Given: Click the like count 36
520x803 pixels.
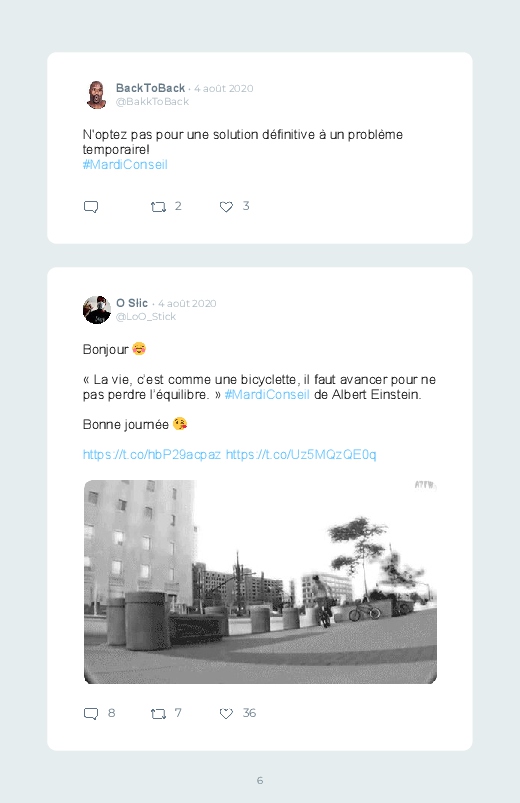Looking at the screenshot, I should point(249,713).
